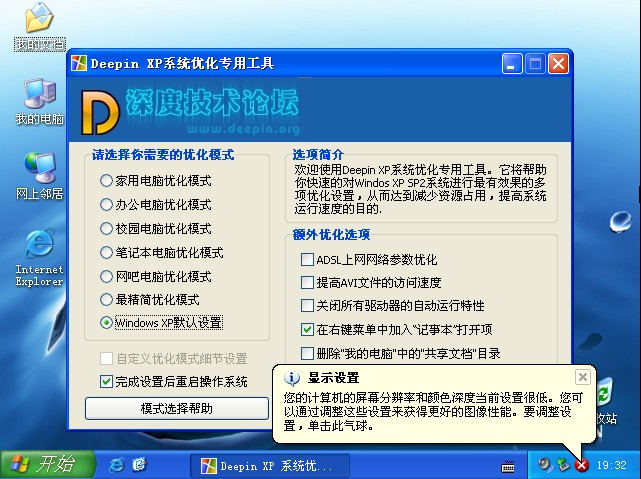641x479 pixels.
Task: Click the info icon in the balloon
Action: point(292,378)
